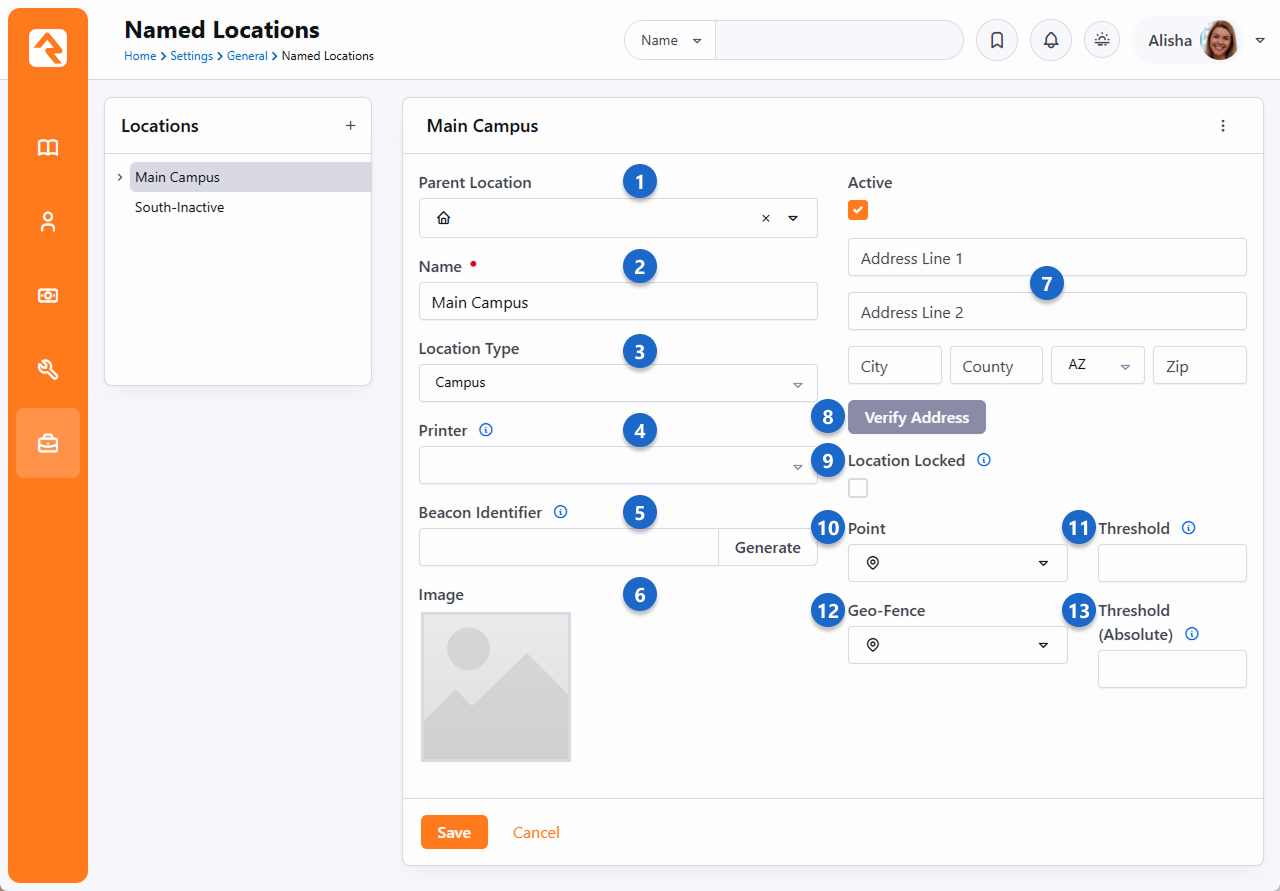This screenshot has width=1280, height=891.
Task: Select South-Inactive in the Locations list
Action: click(180, 208)
